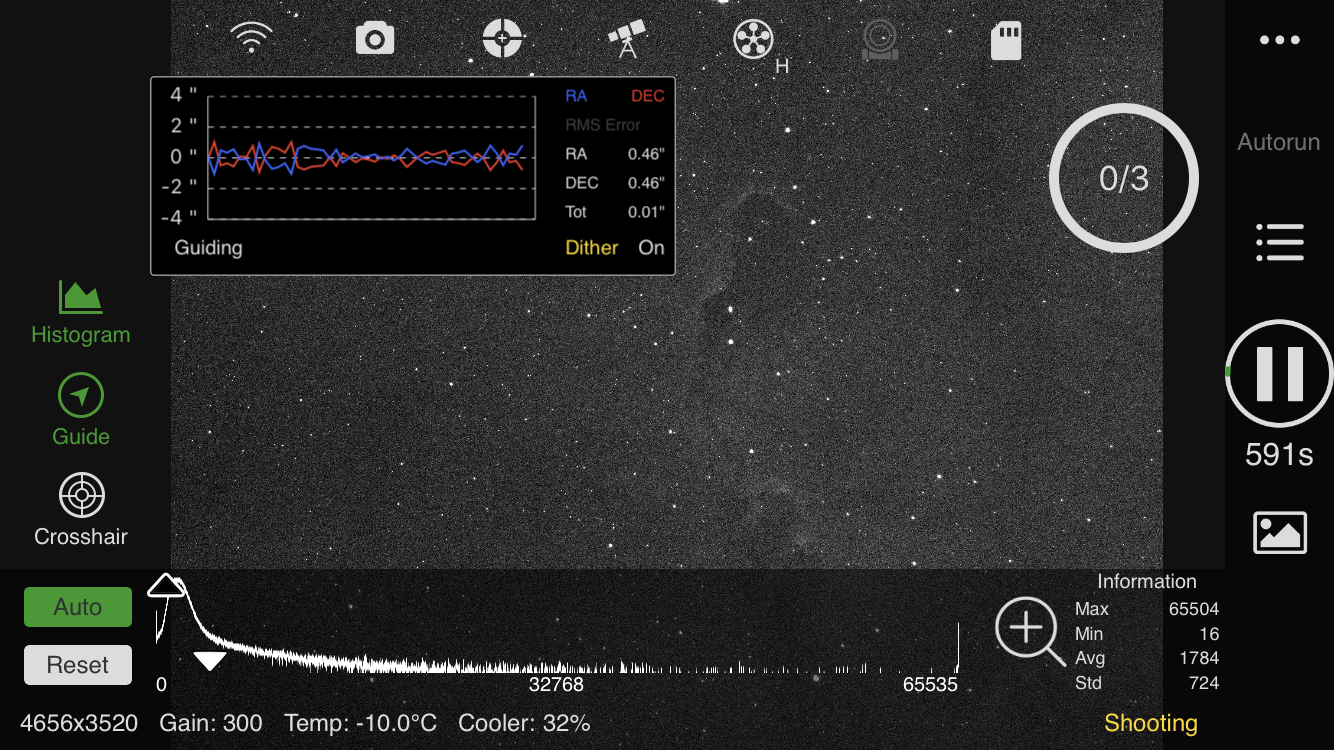The height and width of the screenshot is (750, 1334).
Task: Click the solid lower histogram triangle handle
Action: (210, 661)
